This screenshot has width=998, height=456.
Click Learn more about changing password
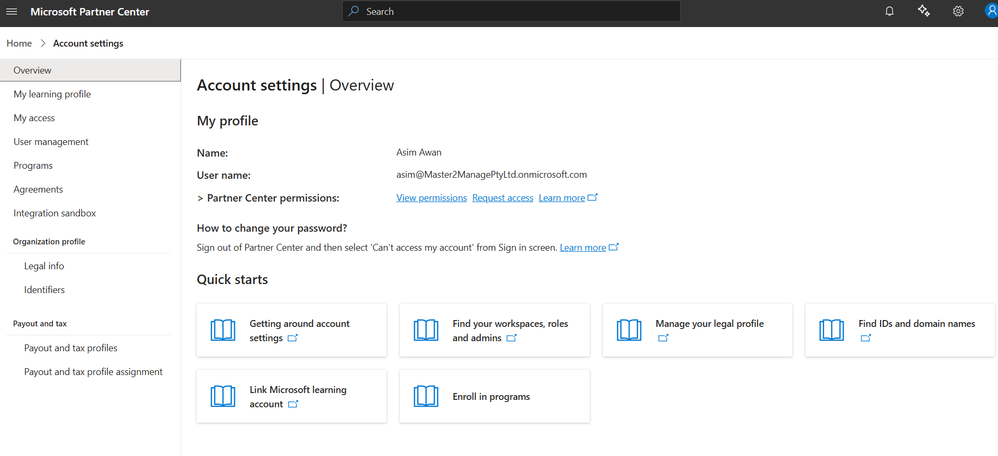(x=582, y=248)
